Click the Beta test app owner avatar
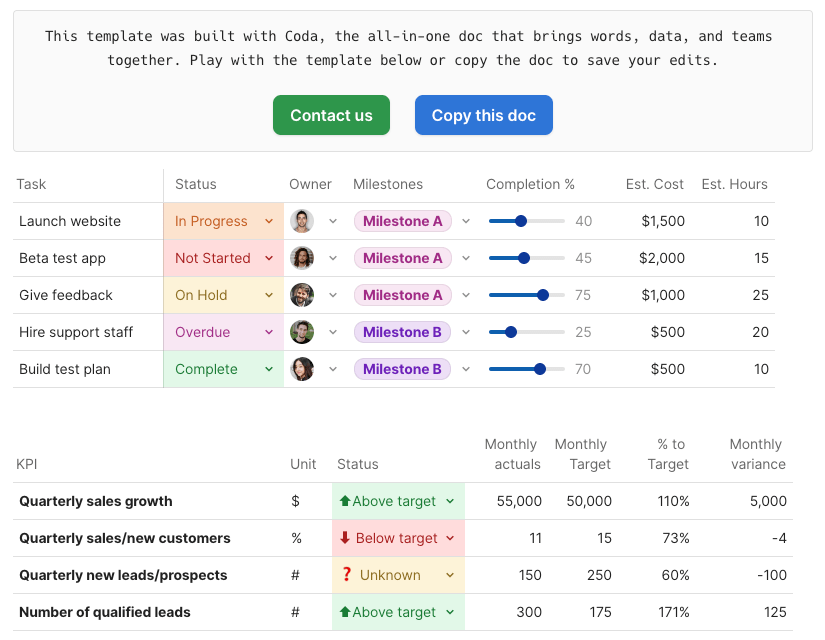The width and height of the screenshot is (825, 640). pos(302,258)
